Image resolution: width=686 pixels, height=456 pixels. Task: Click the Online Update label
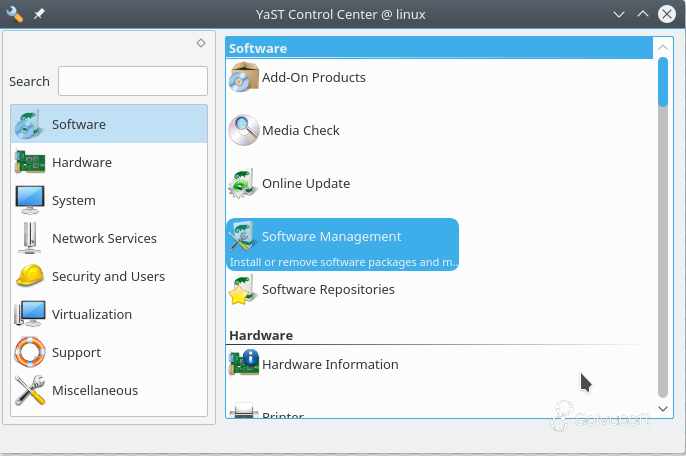(306, 183)
